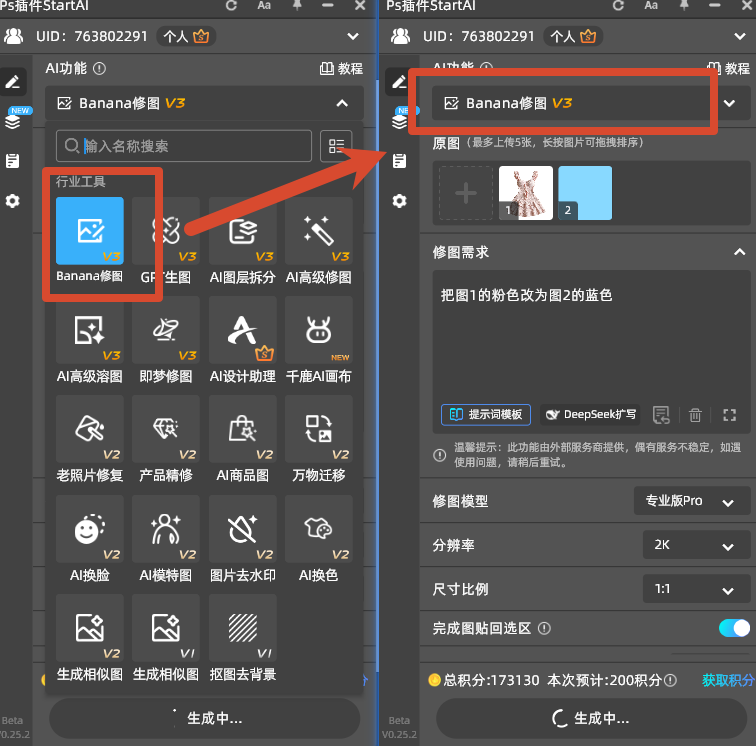The width and height of the screenshot is (756, 746).
Task: Click the info icon beside AI功能 in left panel
Action: 99,68
